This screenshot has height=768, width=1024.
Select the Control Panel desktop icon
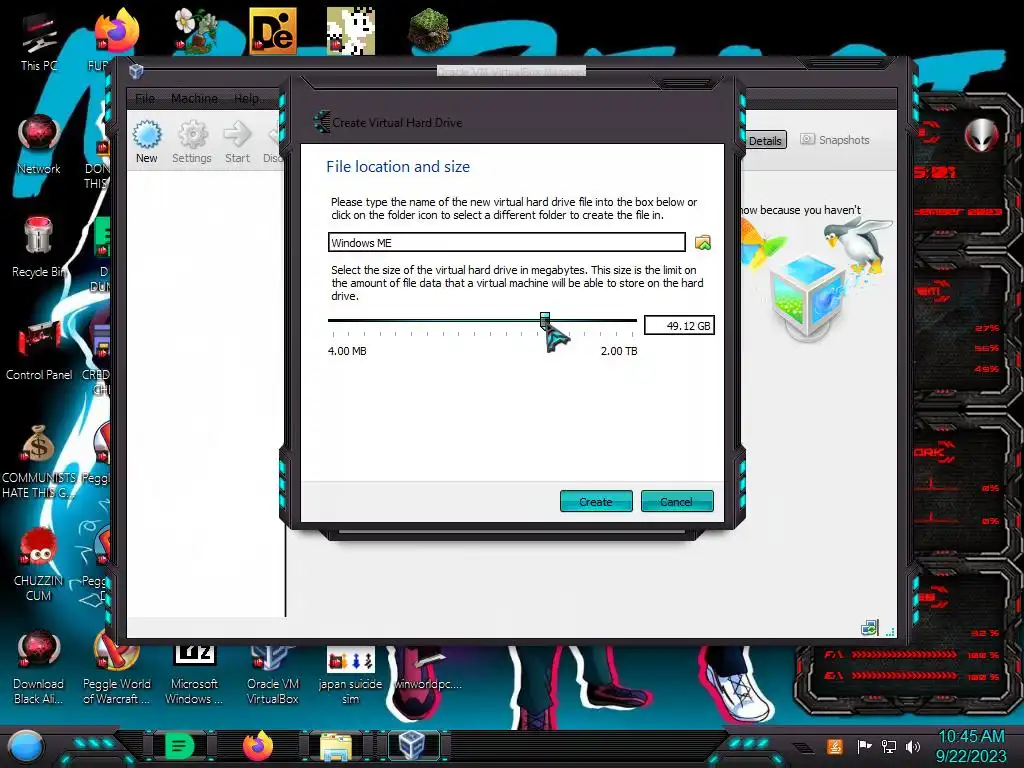pos(39,351)
